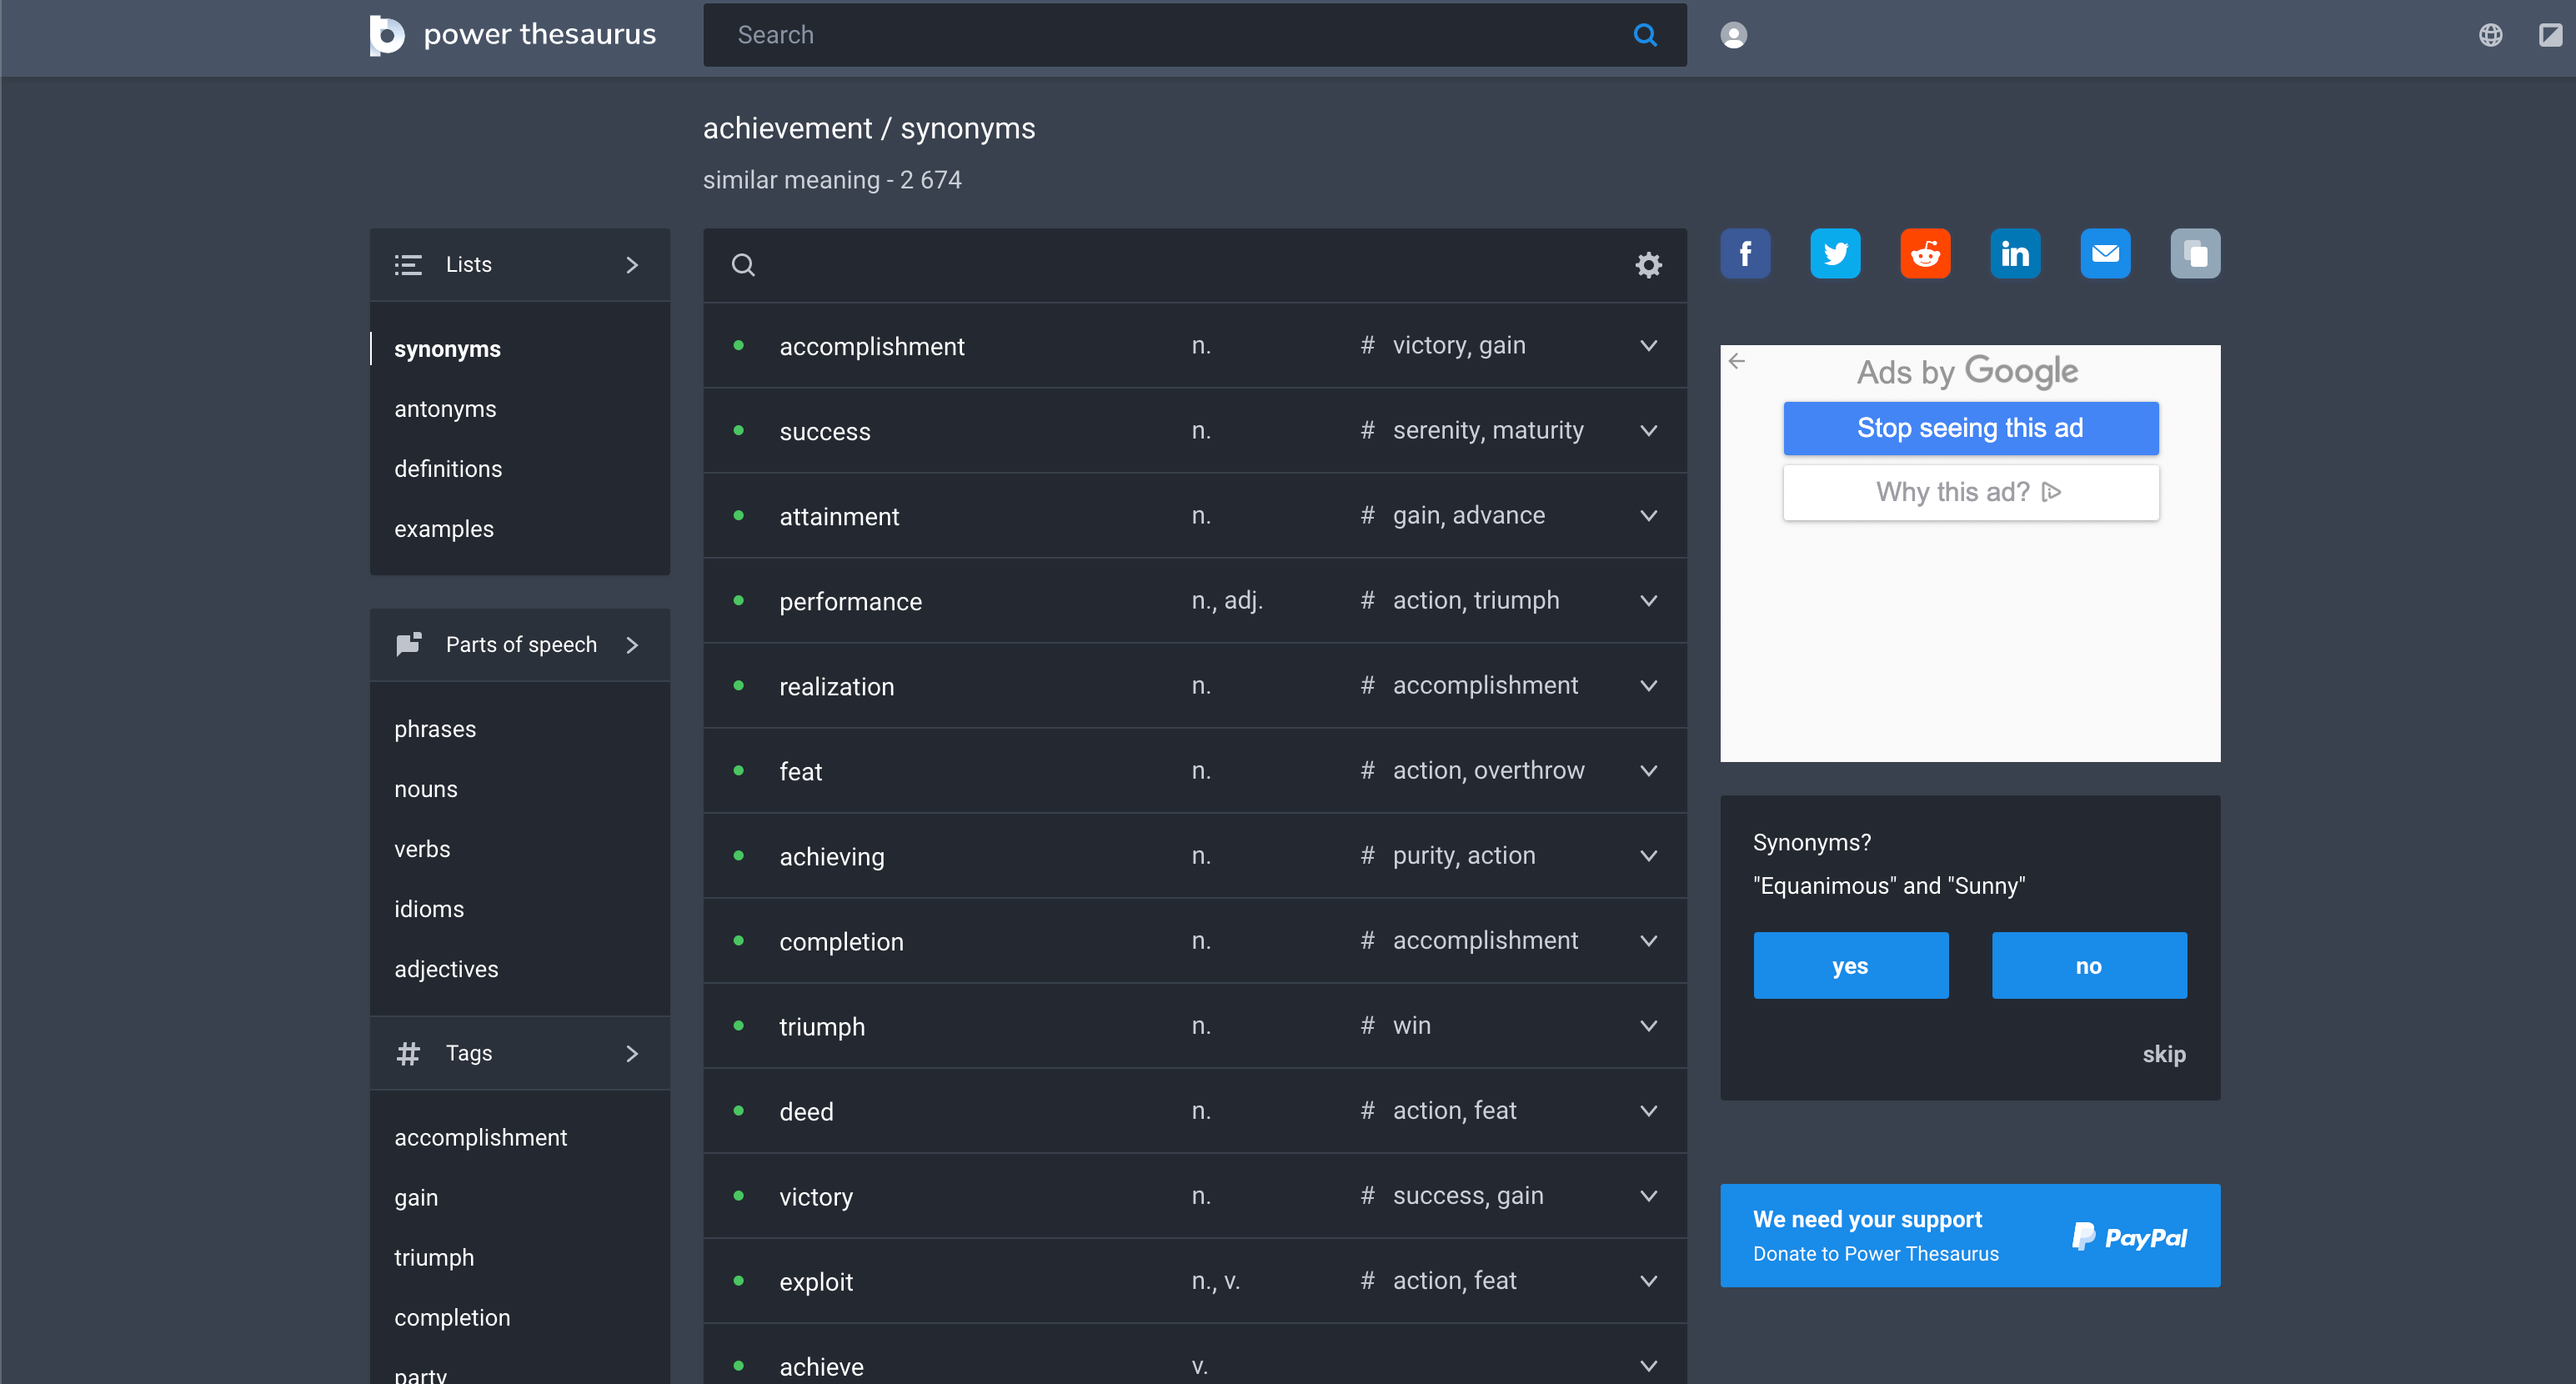
Task: Click the email share icon
Action: point(2105,254)
